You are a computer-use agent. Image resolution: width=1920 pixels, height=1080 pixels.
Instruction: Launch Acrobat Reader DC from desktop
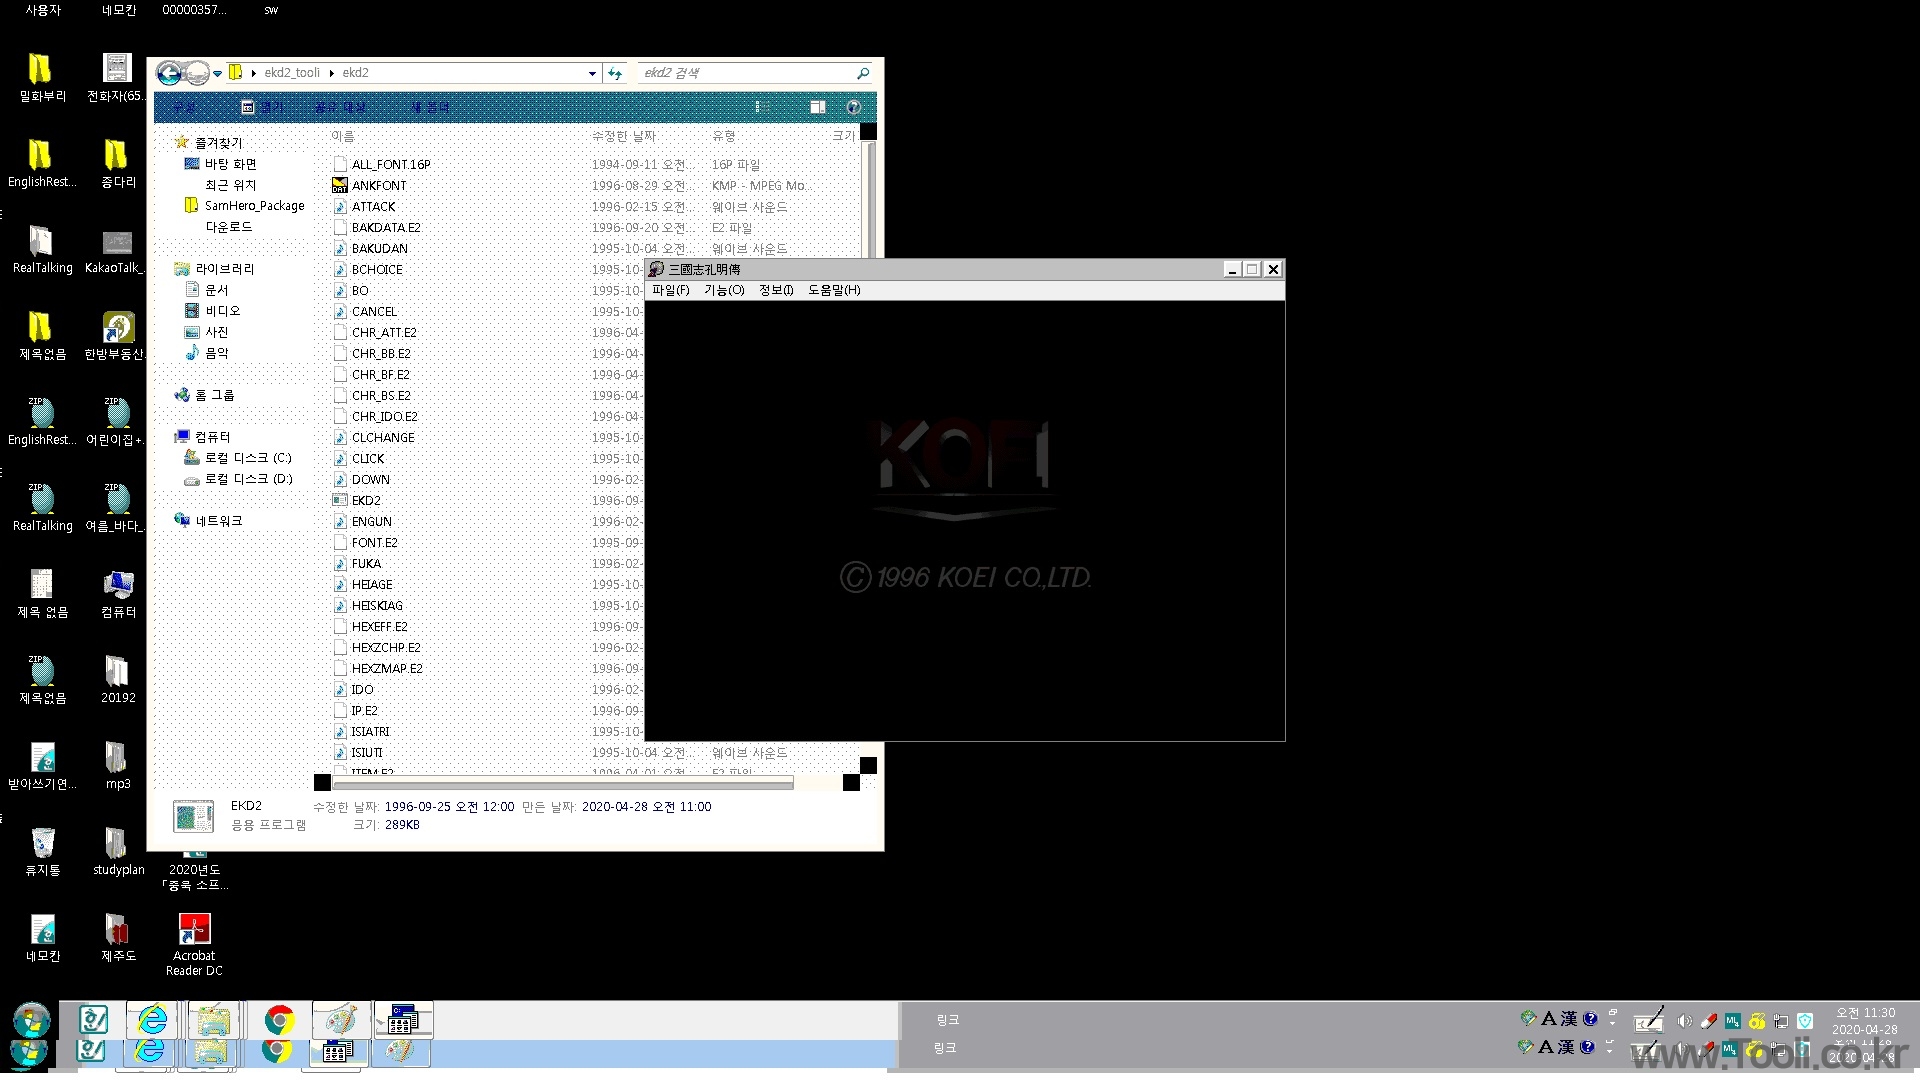coord(194,944)
